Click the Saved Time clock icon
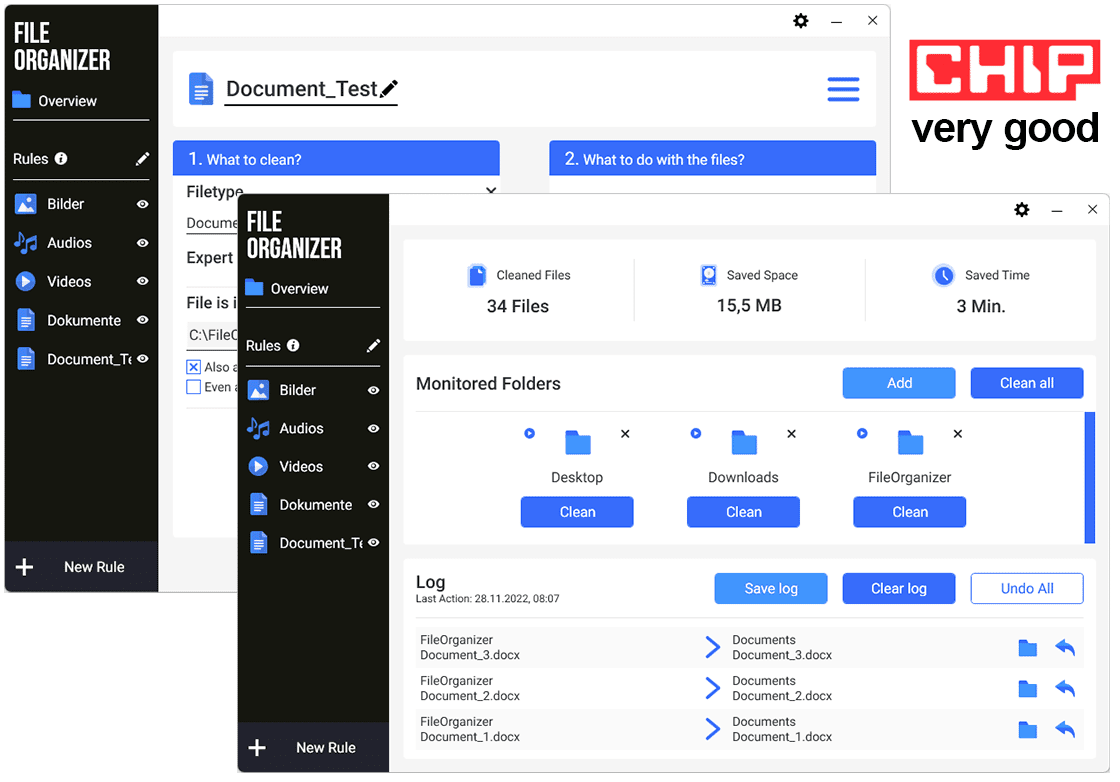 pyautogui.click(x=944, y=275)
